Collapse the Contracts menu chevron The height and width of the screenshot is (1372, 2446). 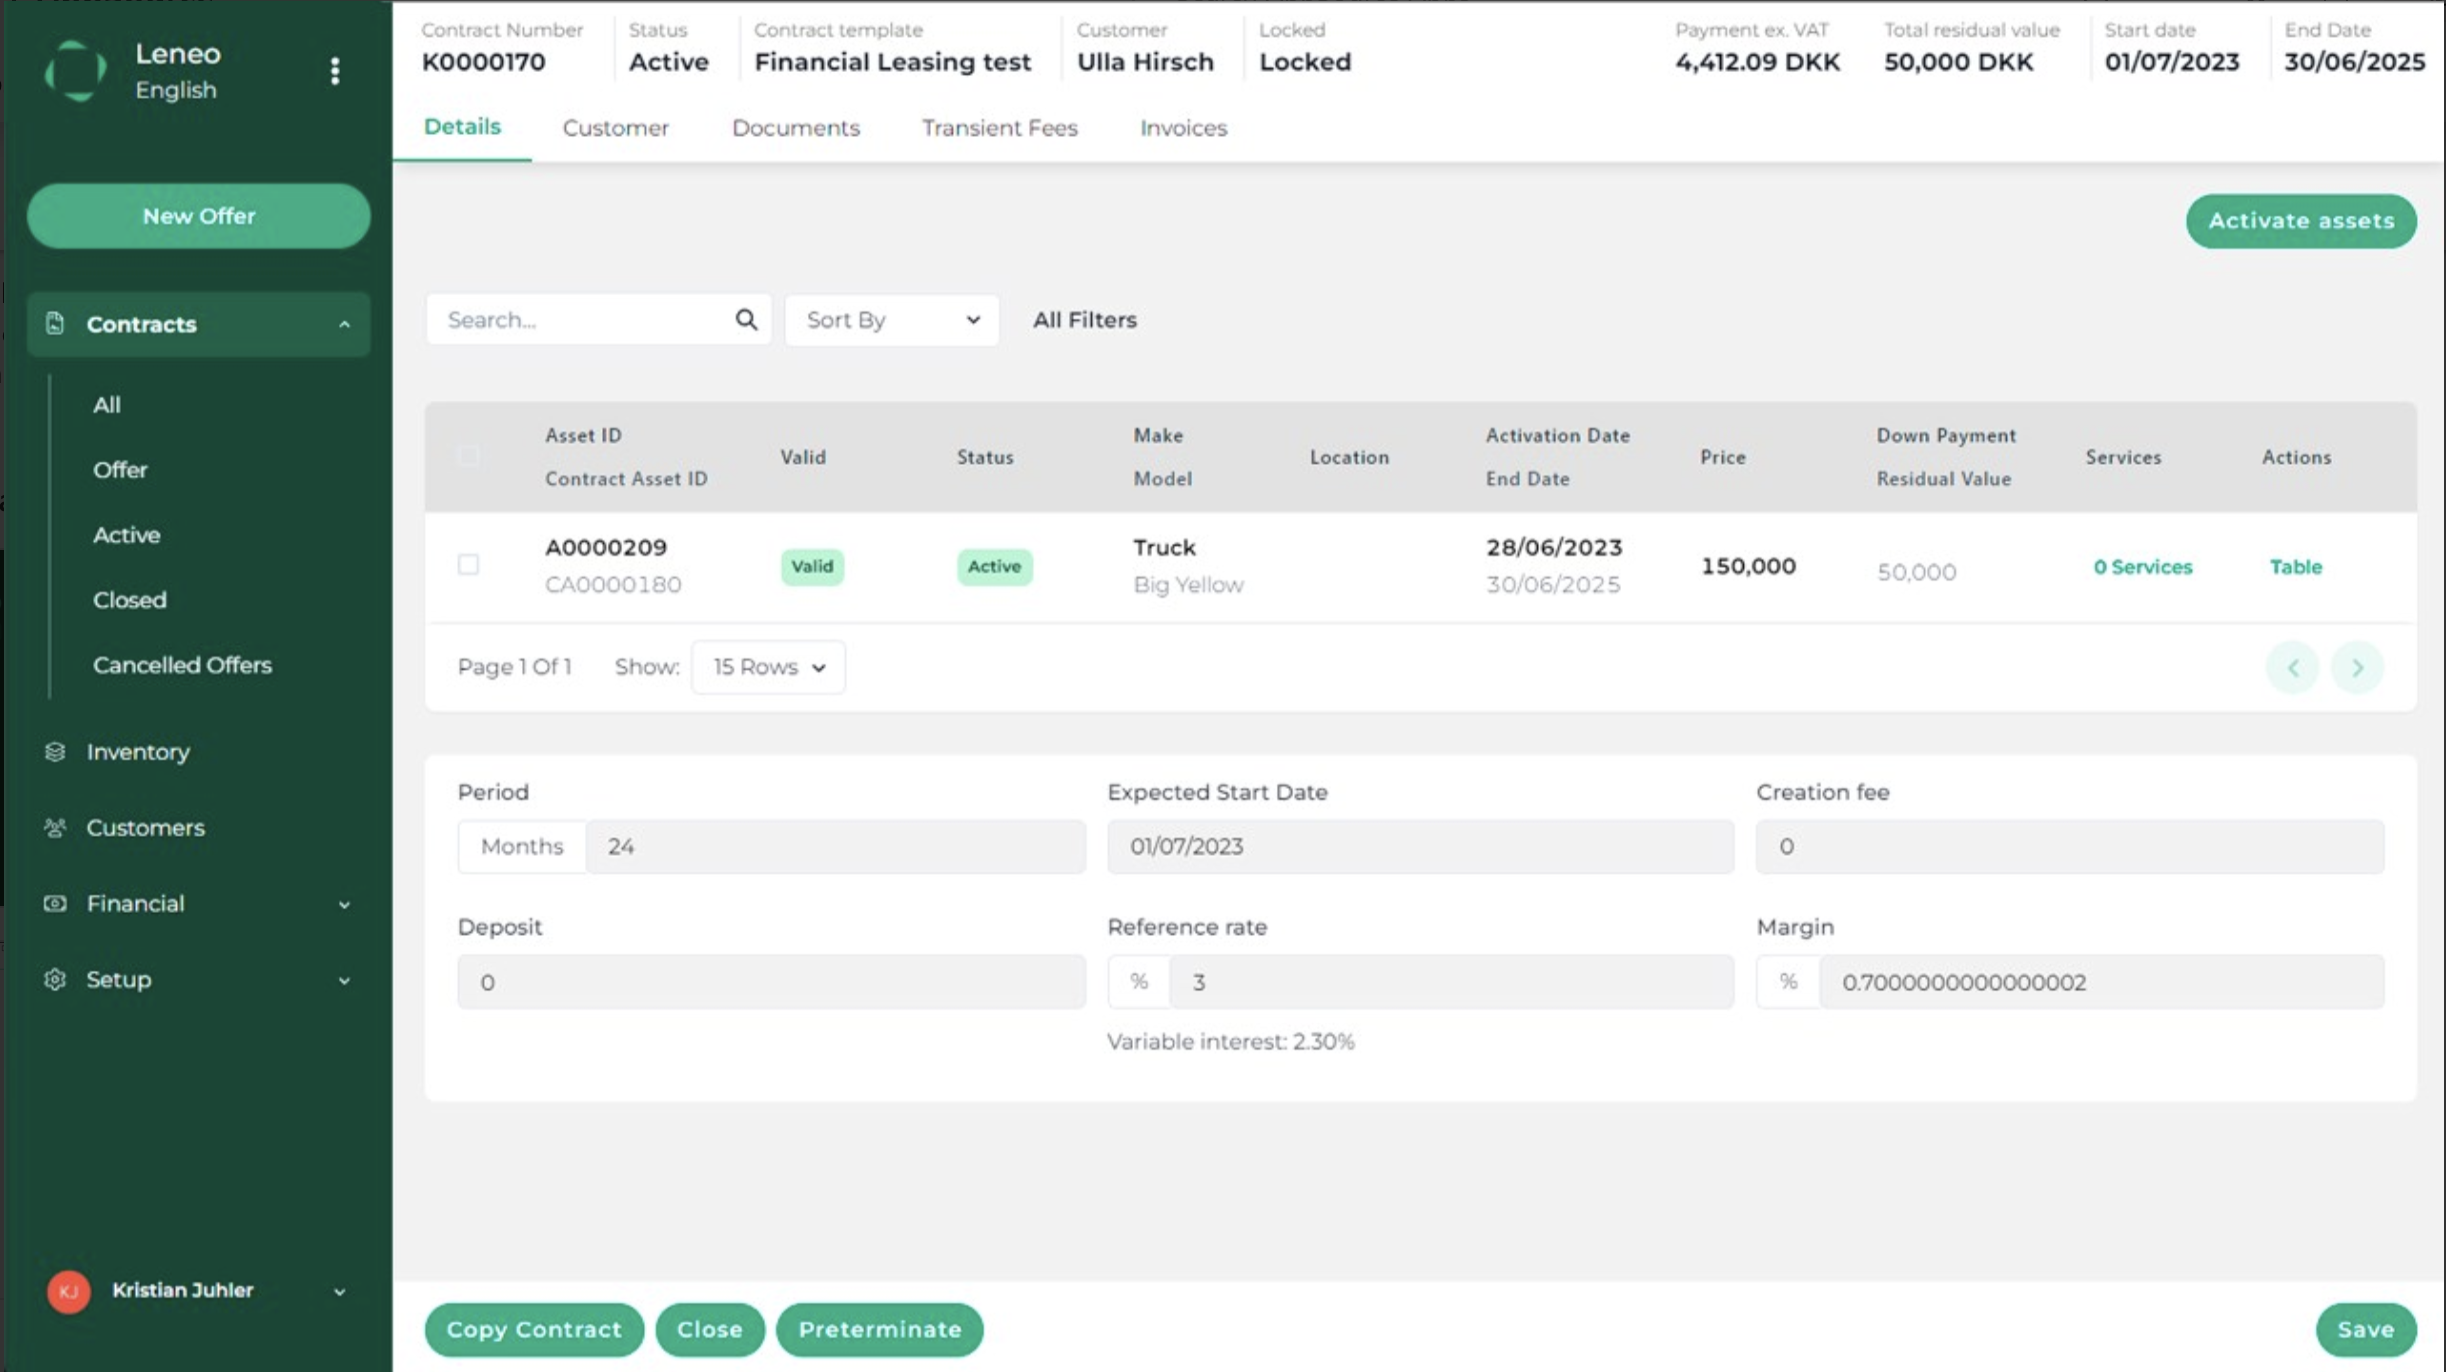point(344,324)
